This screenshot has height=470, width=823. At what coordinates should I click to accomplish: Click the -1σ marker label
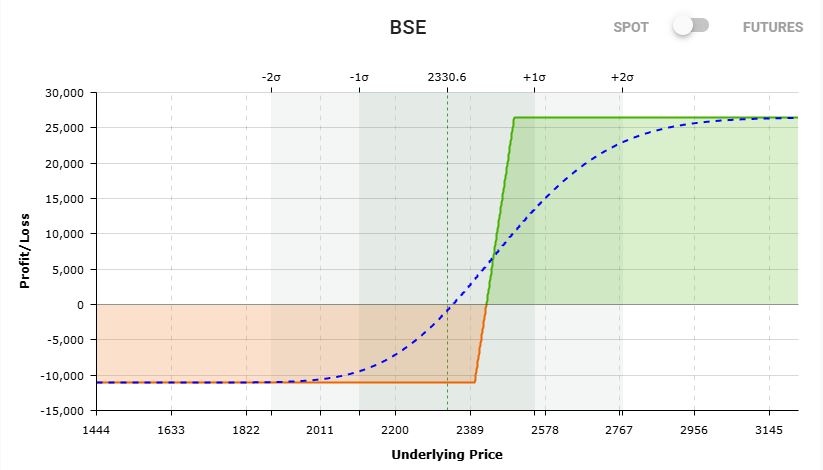coord(359,77)
